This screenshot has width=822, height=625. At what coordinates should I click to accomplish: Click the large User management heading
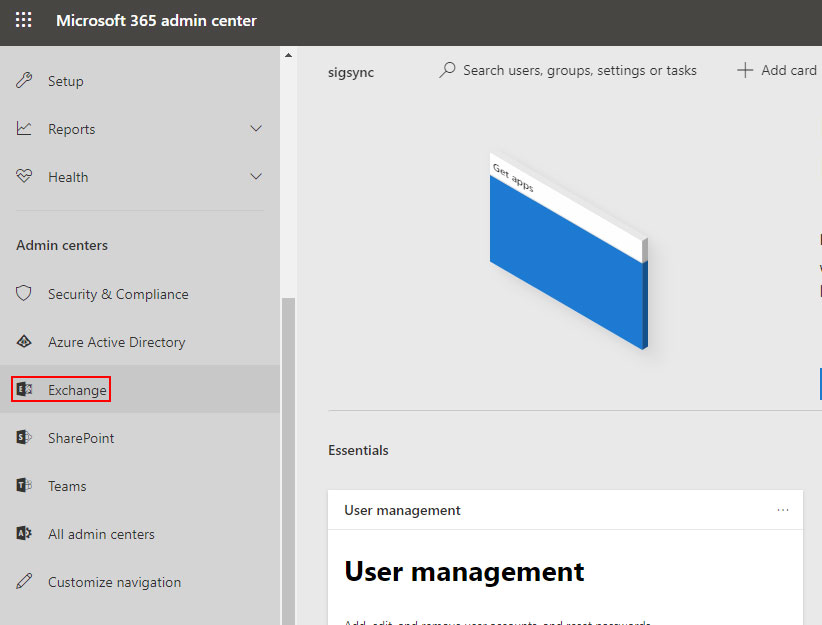[464, 571]
